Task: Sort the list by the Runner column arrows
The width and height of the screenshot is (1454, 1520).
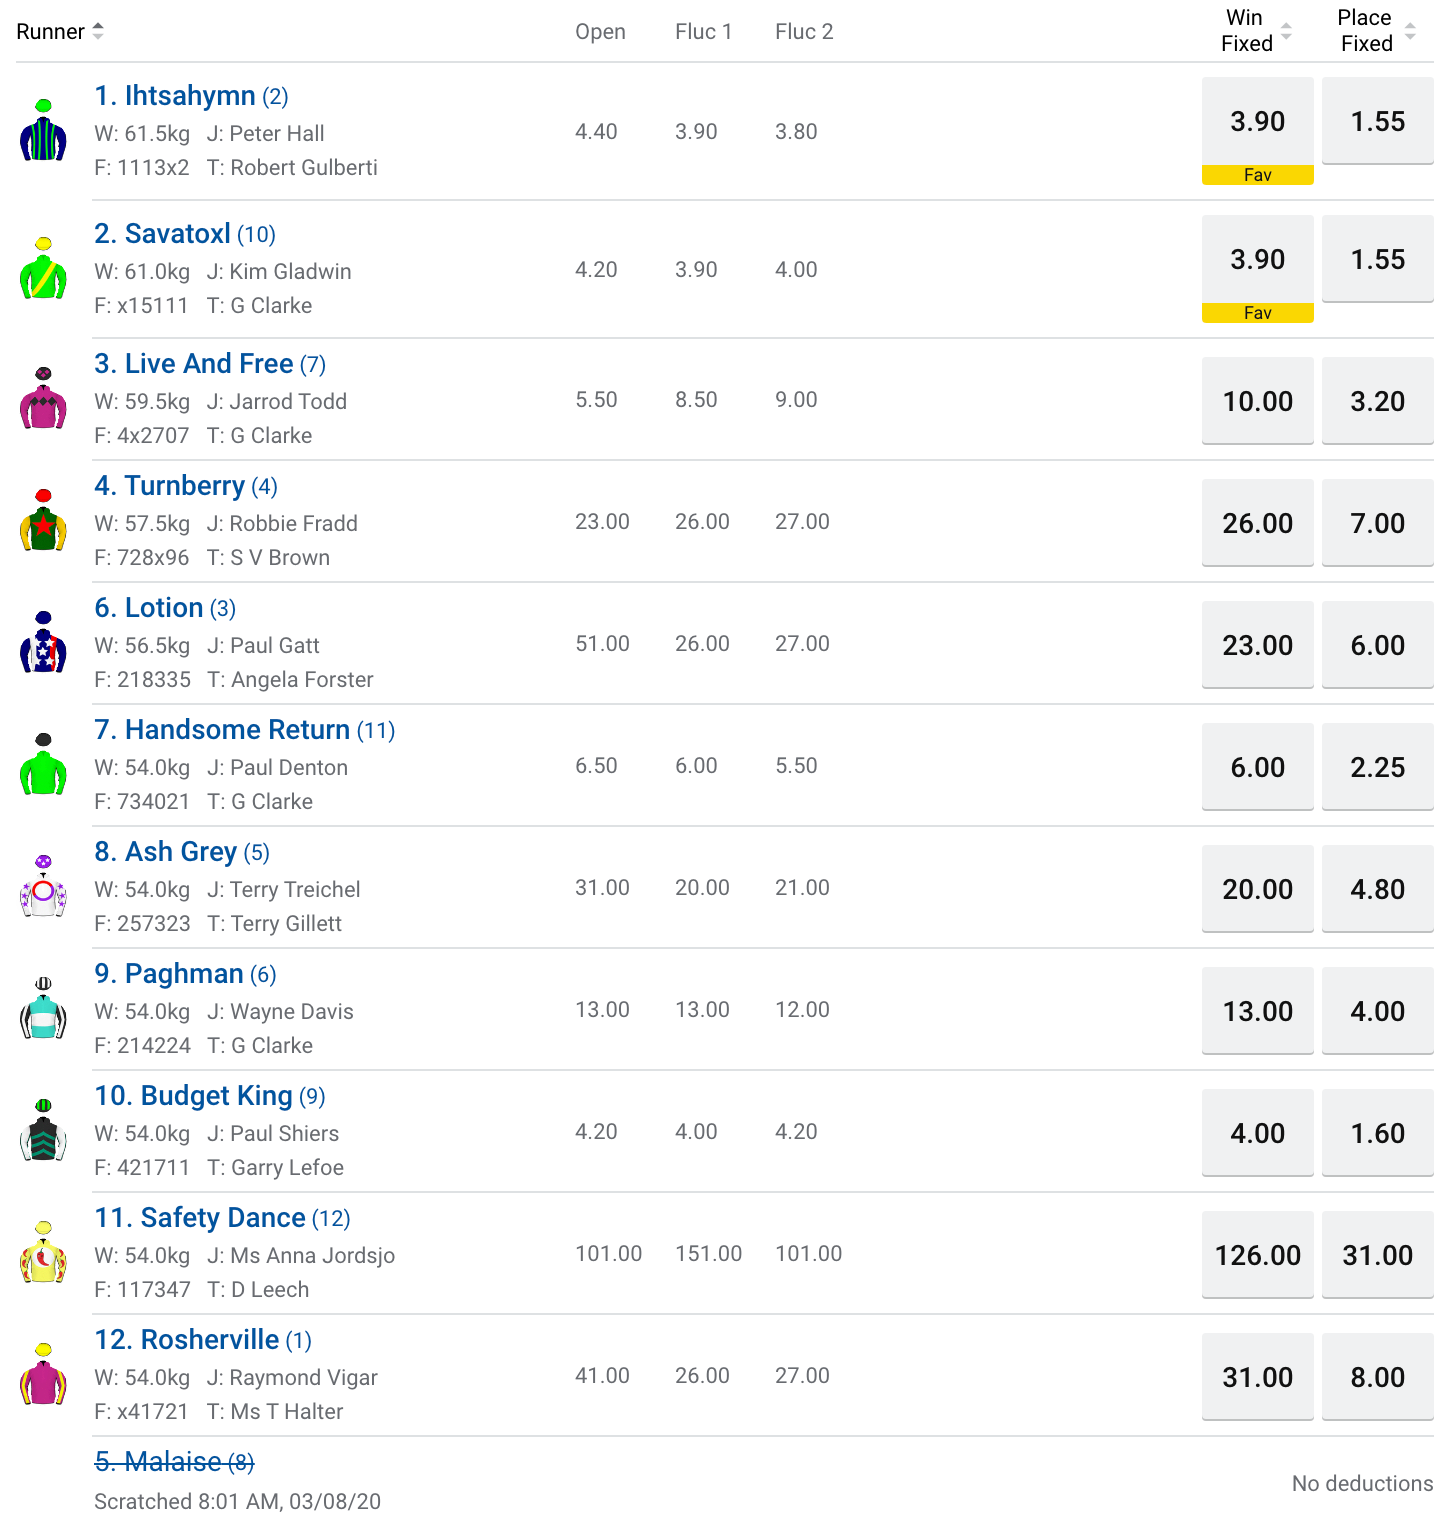Action: (x=98, y=31)
